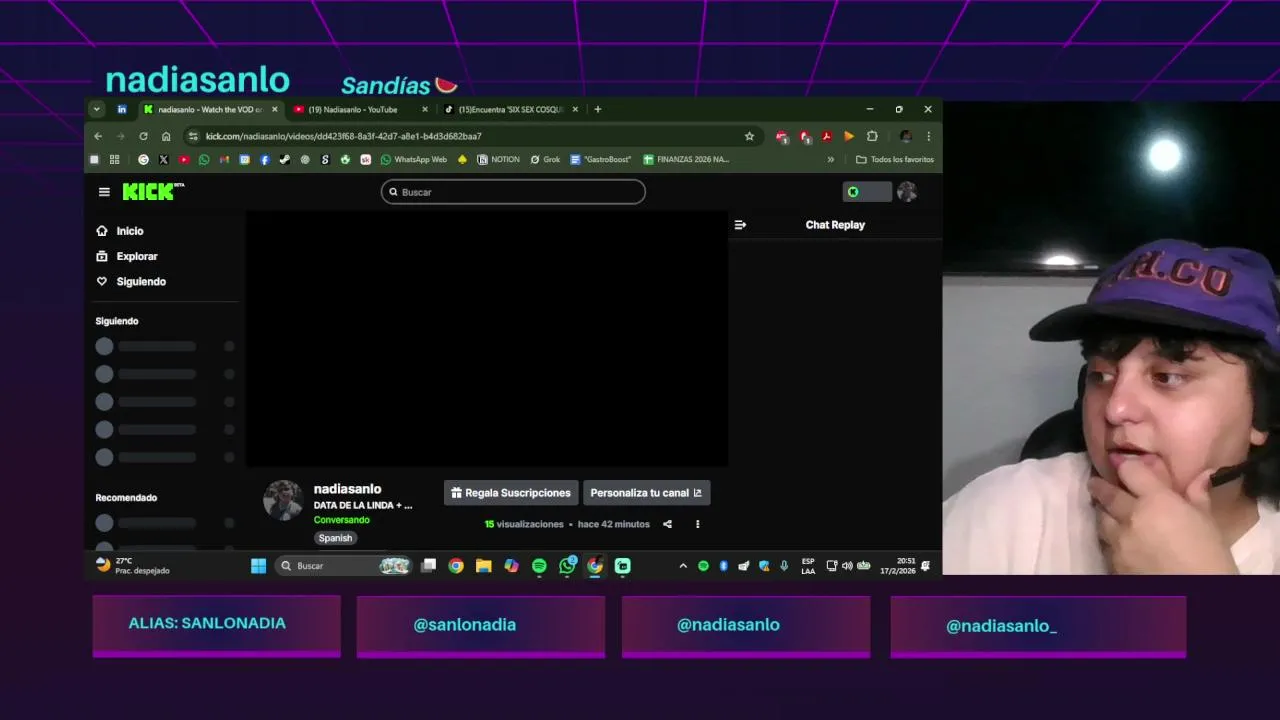The image size is (1280, 720).
Task: Open the X (Twitter) bookmark icon
Action: coord(163,159)
